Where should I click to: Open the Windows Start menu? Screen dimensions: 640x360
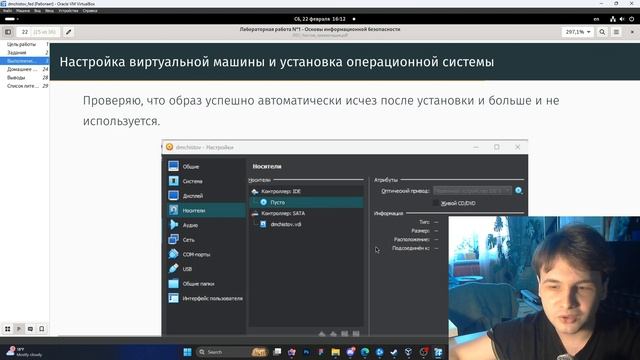click(x=187, y=352)
